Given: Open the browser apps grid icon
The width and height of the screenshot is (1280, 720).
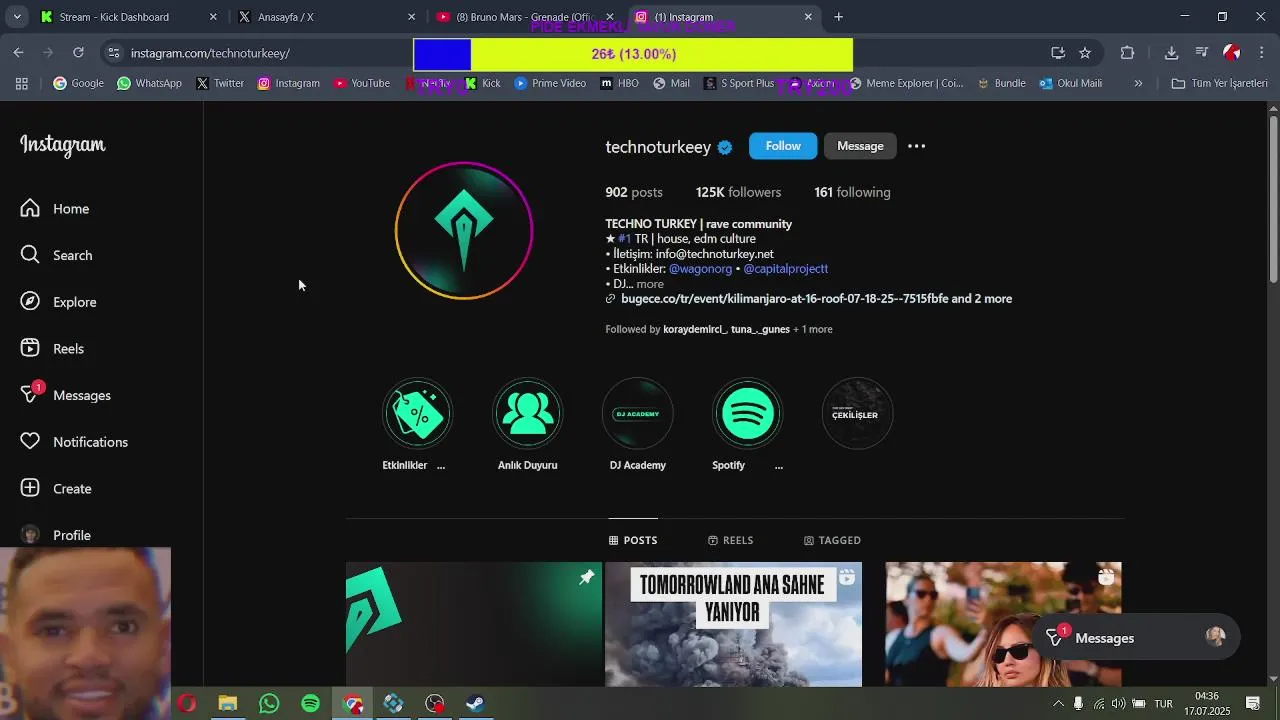Looking at the screenshot, I should [x=22, y=83].
